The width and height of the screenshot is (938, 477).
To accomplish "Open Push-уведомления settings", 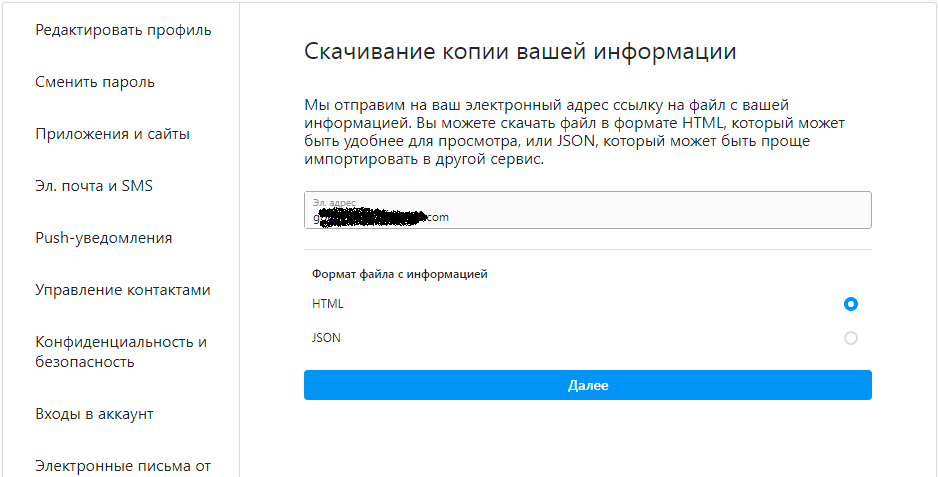I will pos(104,238).
